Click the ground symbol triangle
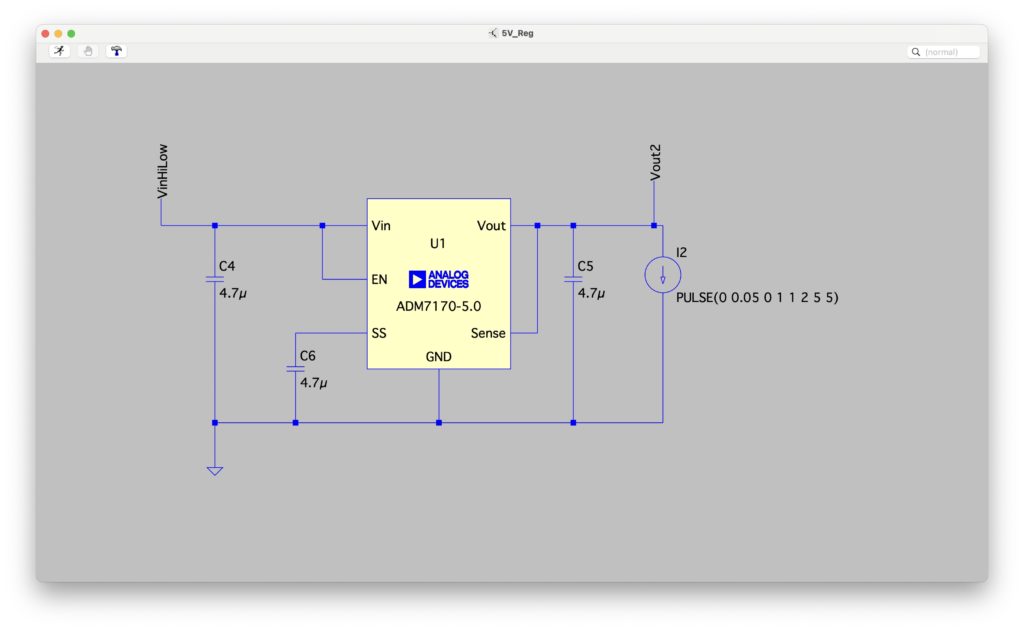Screen dimensions: 1024x630 point(214,469)
